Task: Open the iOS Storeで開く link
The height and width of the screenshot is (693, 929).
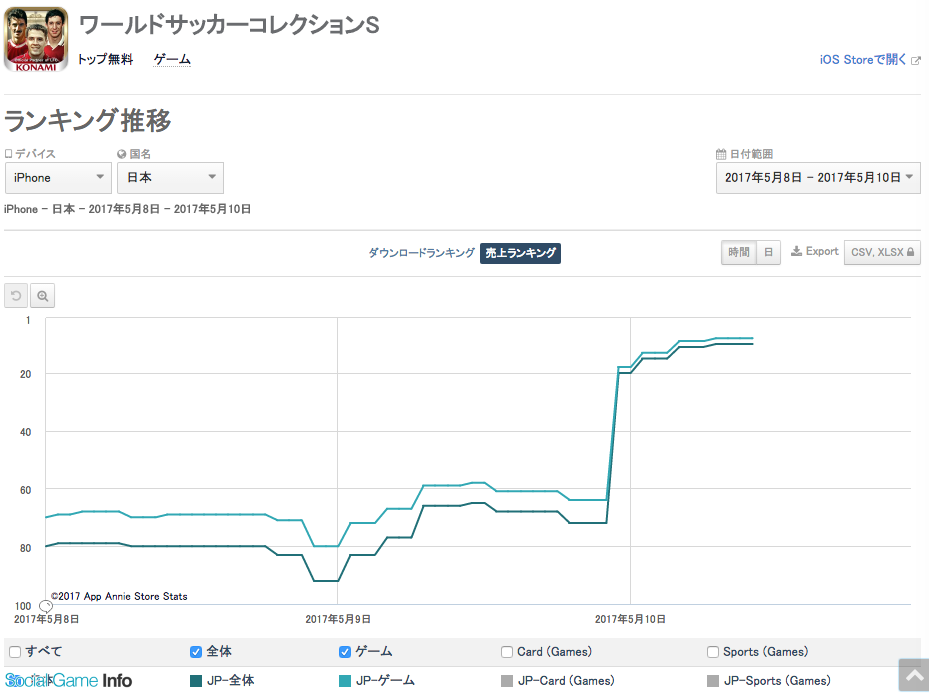Action: click(x=863, y=60)
